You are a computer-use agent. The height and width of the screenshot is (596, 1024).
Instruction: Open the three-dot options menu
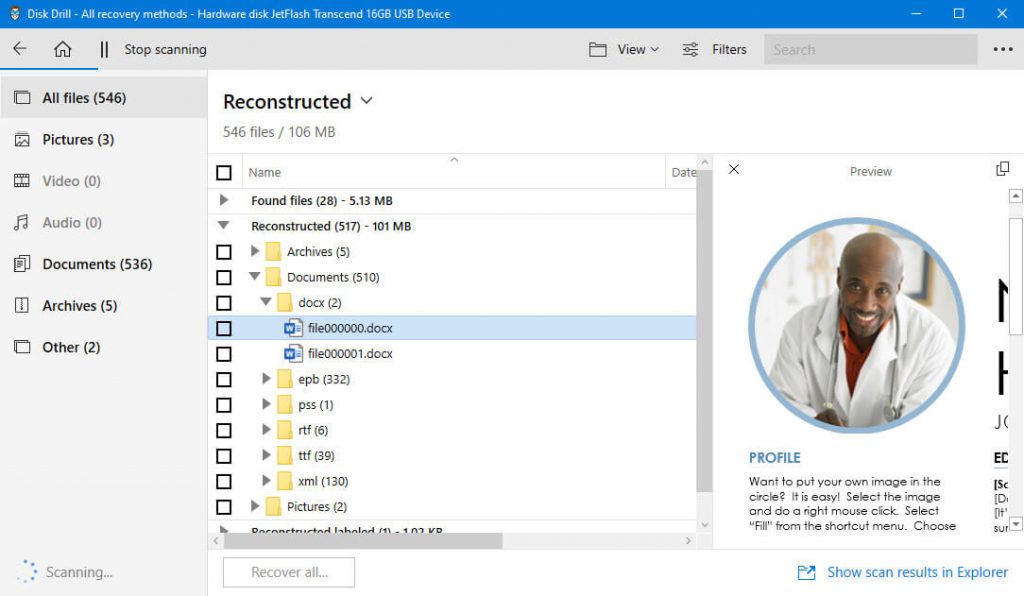point(1004,48)
